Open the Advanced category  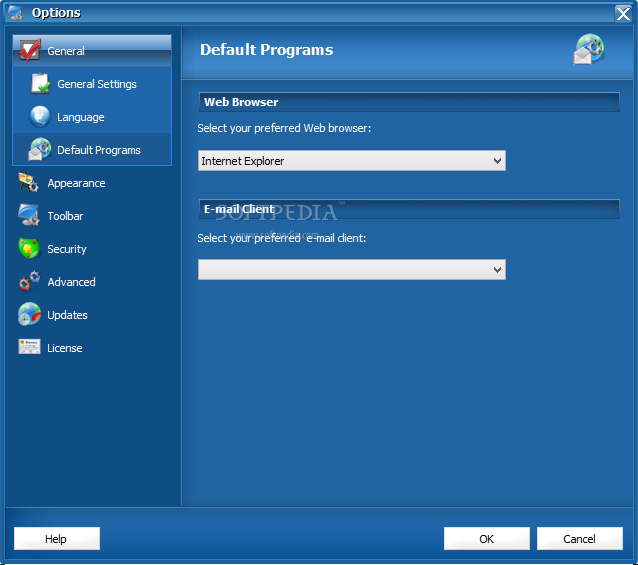92,282
